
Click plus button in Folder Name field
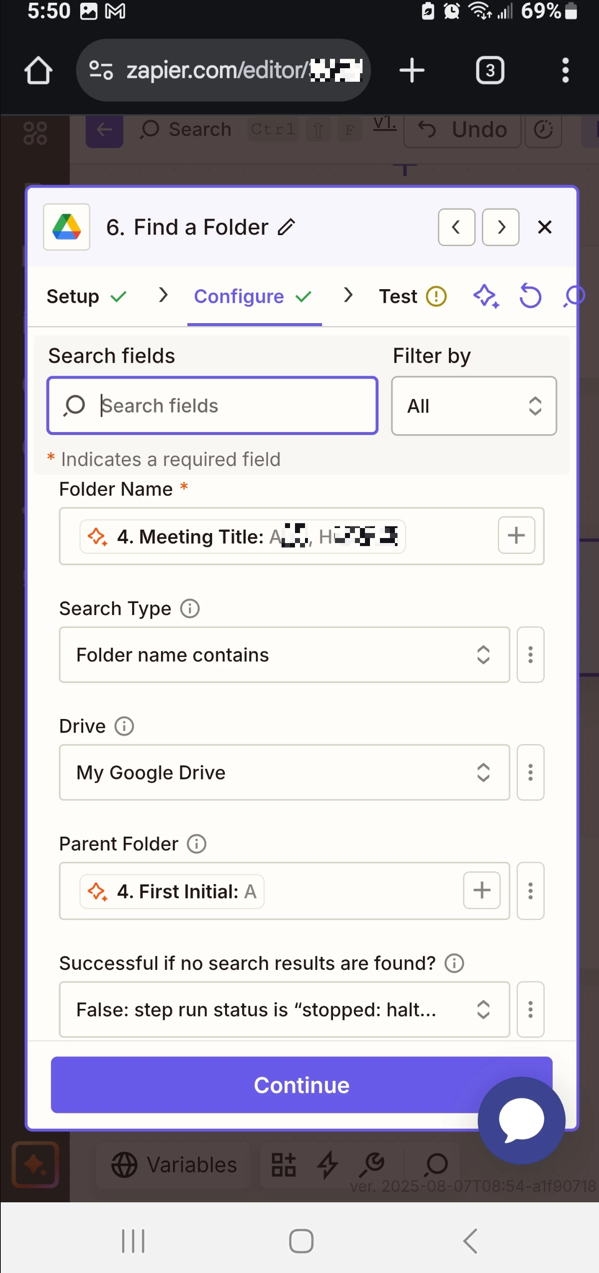point(516,536)
